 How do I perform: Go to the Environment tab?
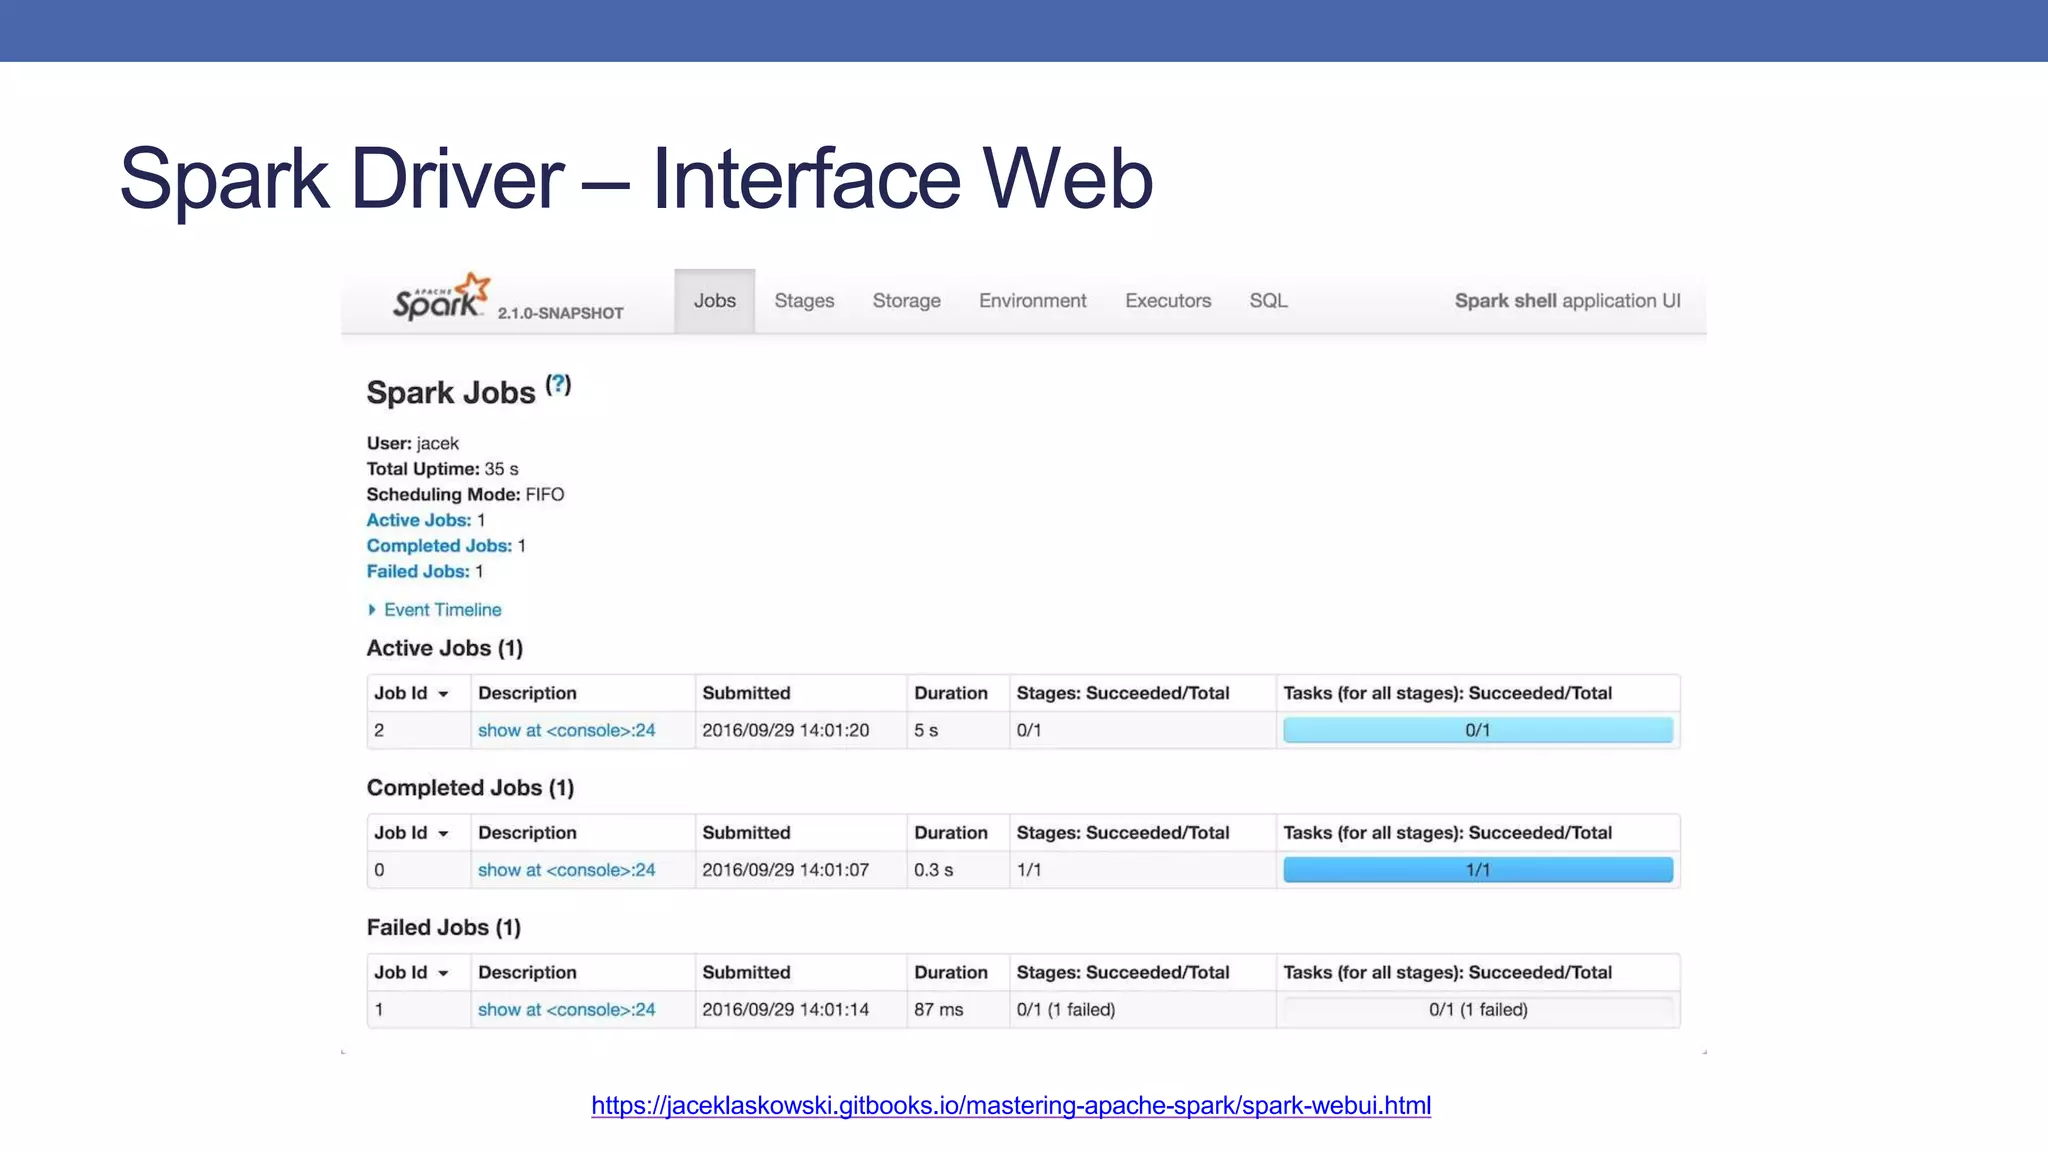click(1032, 301)
